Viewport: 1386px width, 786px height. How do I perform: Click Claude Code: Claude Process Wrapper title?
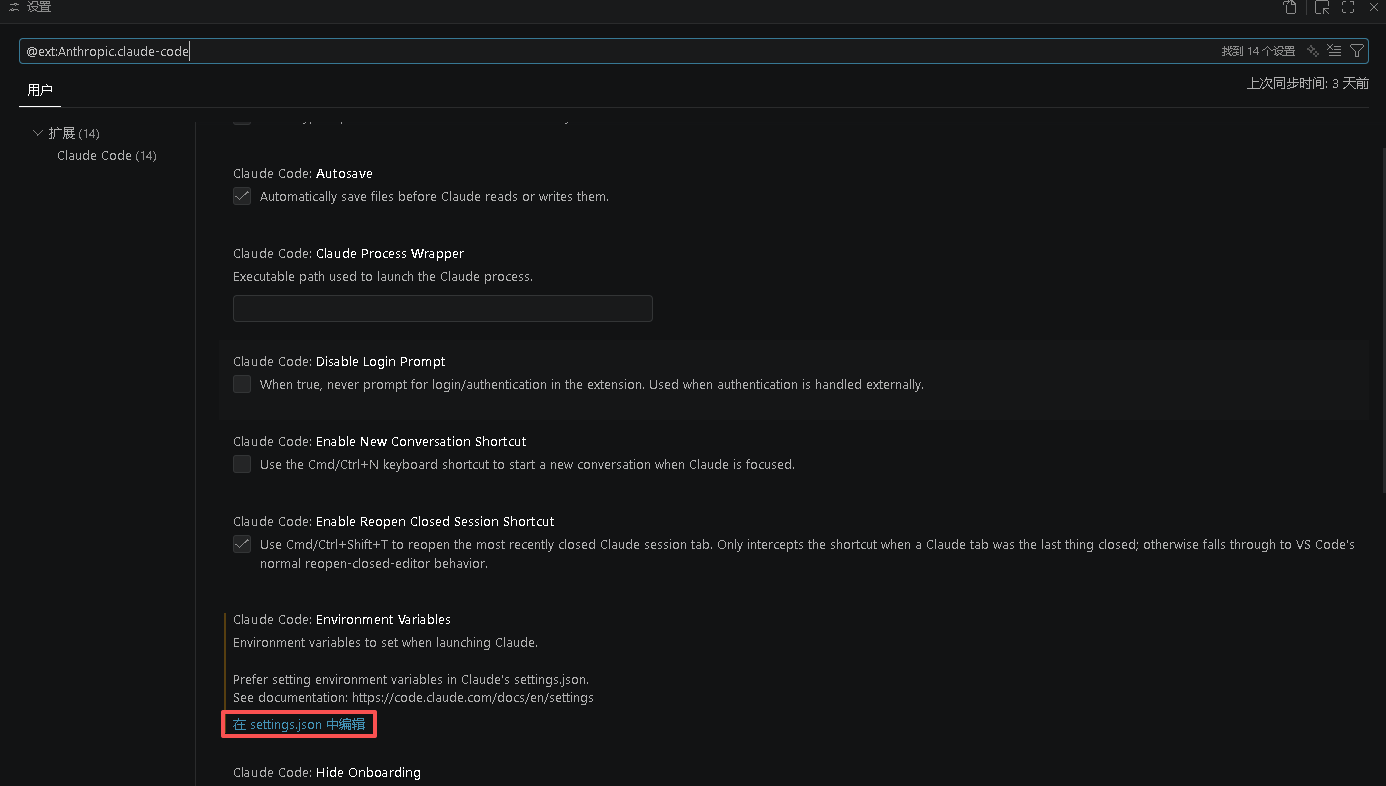349,254
